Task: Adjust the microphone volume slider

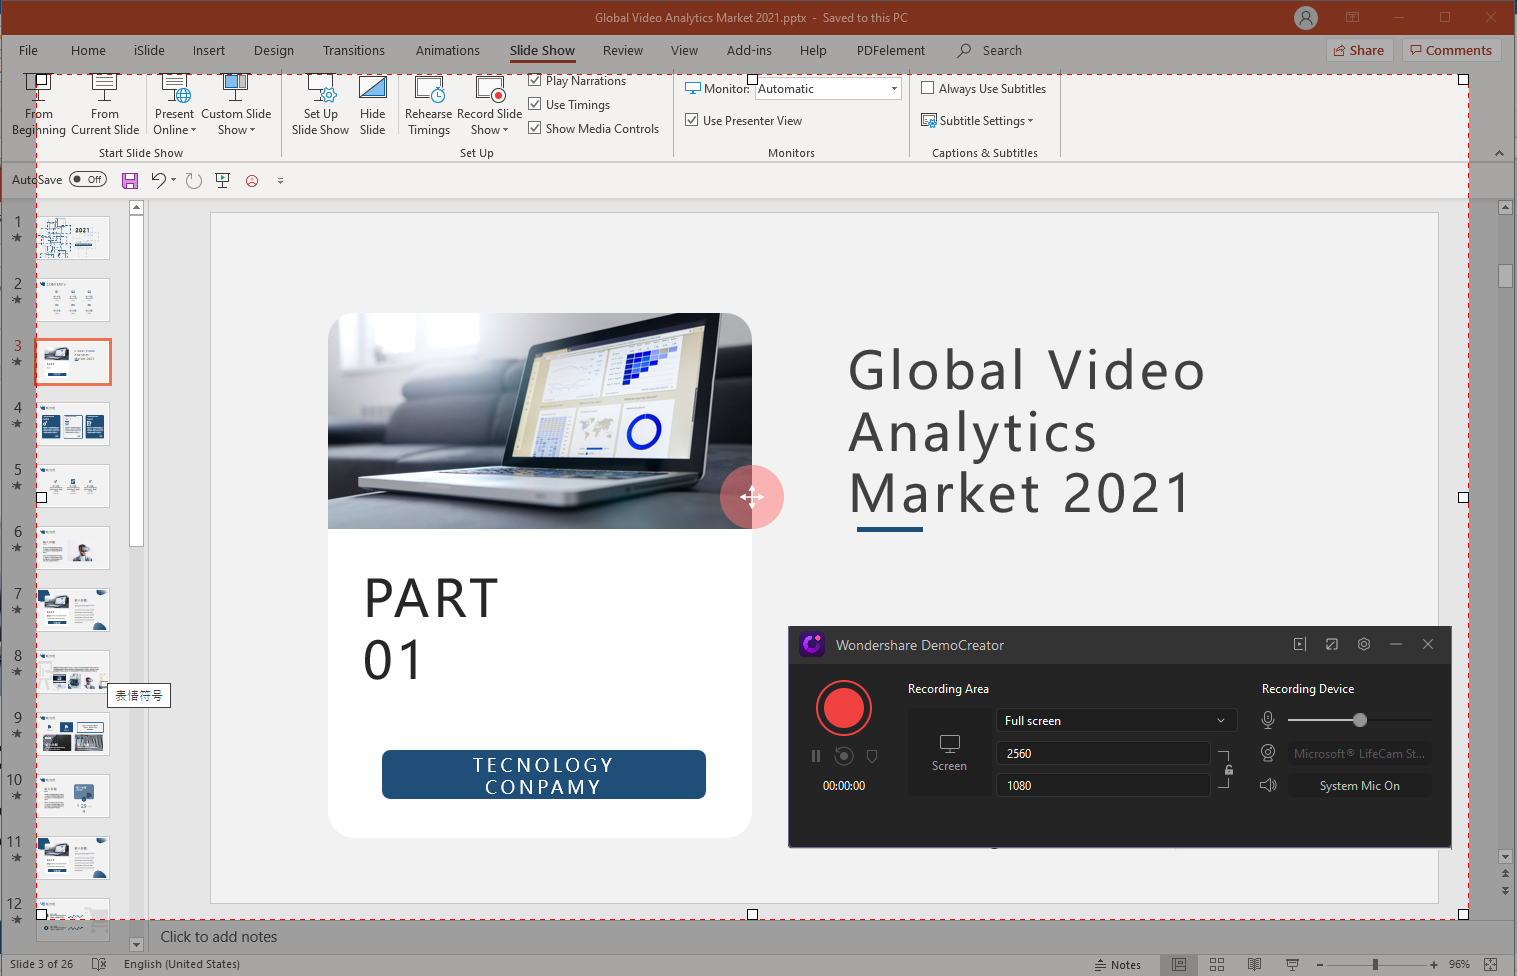Action: 1359,720
